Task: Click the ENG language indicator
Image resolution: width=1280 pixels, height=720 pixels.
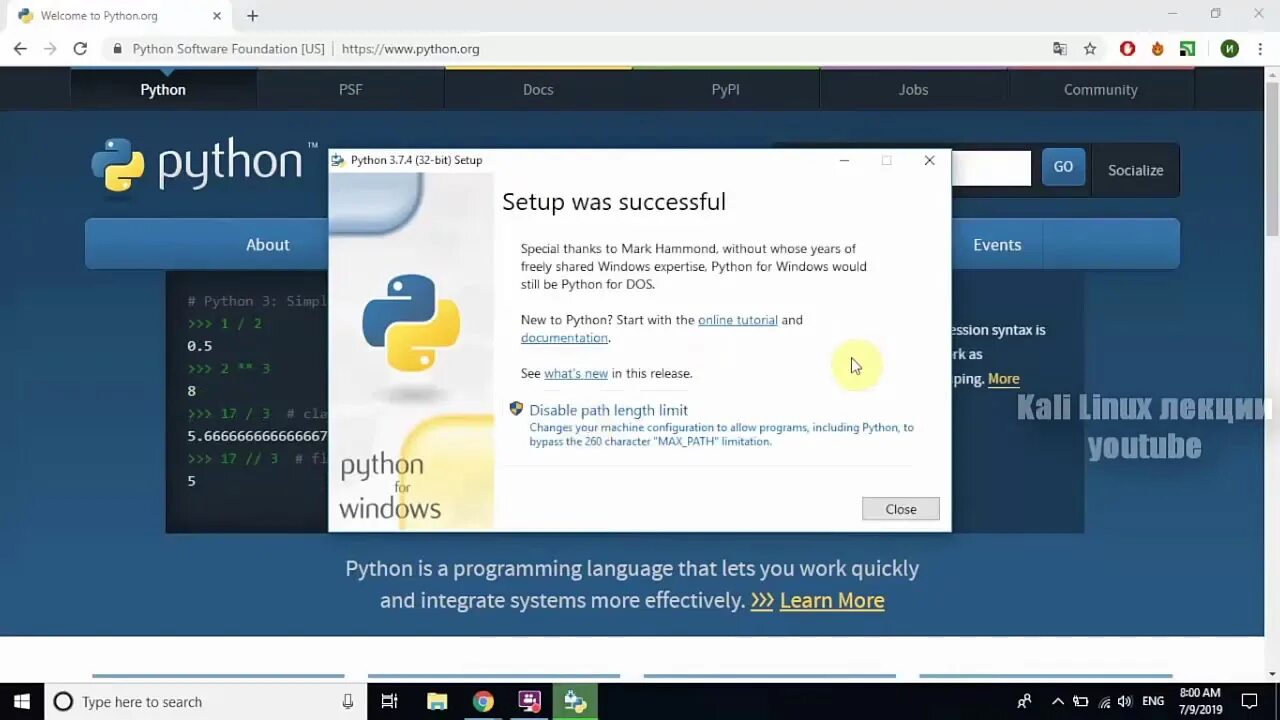Action: click(1153, 701)
